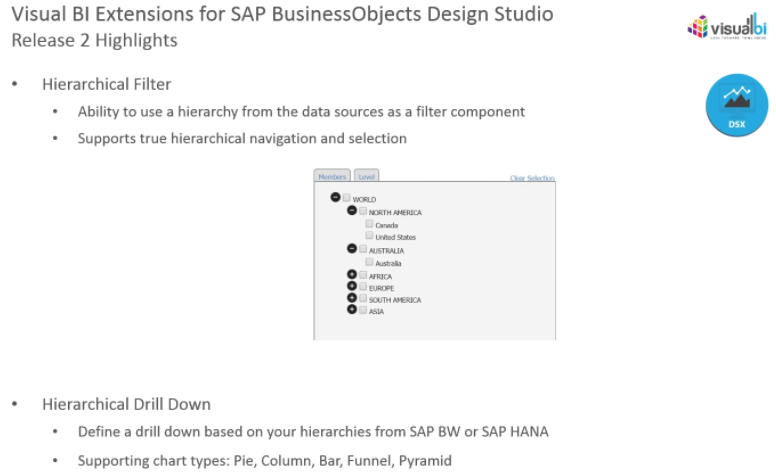The width and height of the screenshot is (776, 476).
Task: Open the Level tab
Action: (366, 176)
